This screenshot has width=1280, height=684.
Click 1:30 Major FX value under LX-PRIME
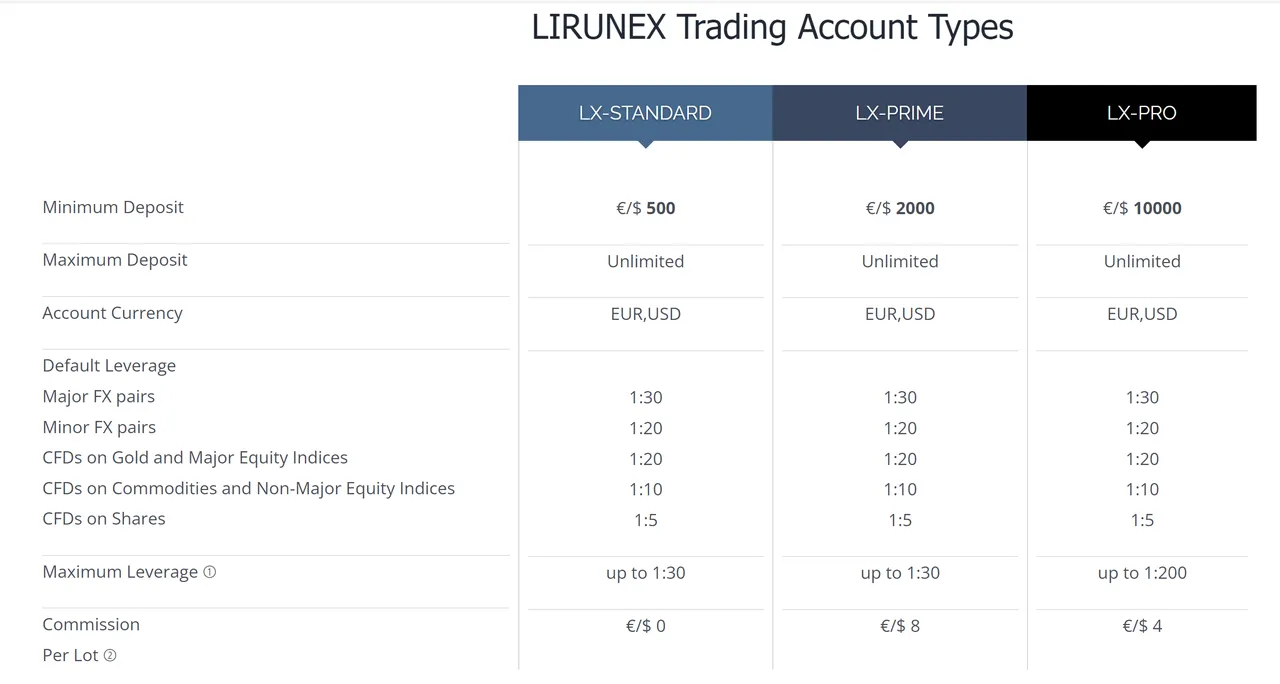900,397
